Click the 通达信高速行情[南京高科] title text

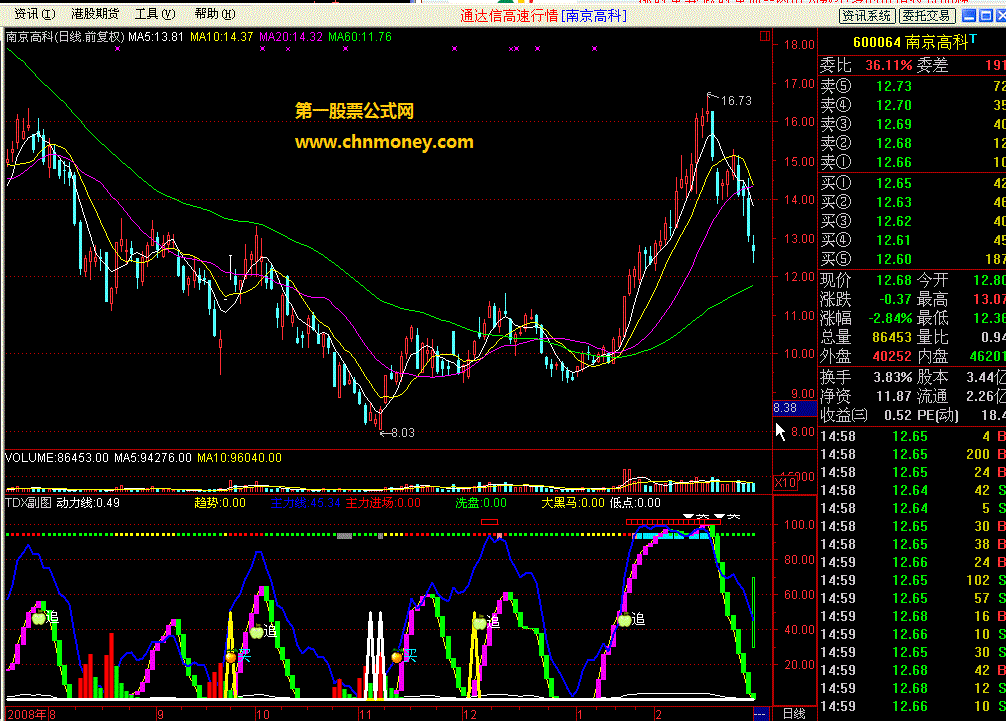click(x=543, y=16)
